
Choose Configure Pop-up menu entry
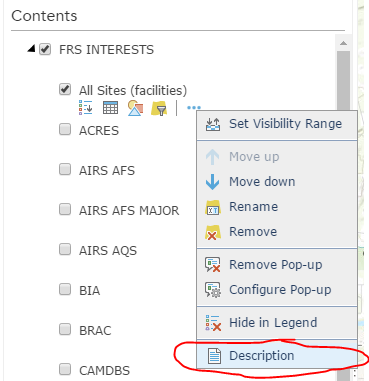click(x=277, y=290)
